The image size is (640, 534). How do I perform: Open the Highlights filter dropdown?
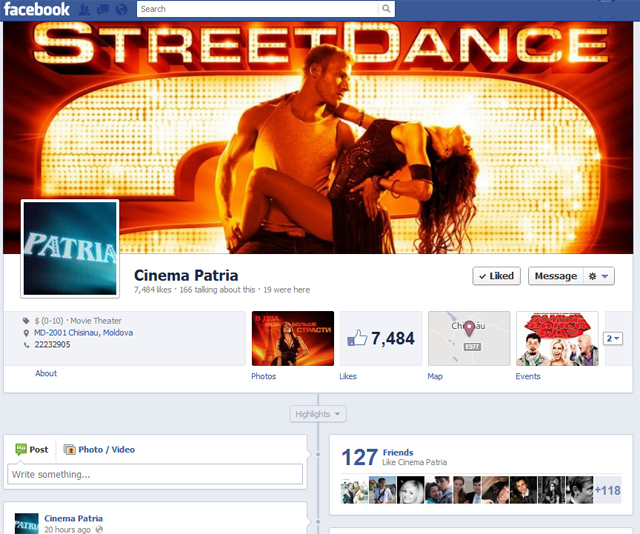(318, 414)
